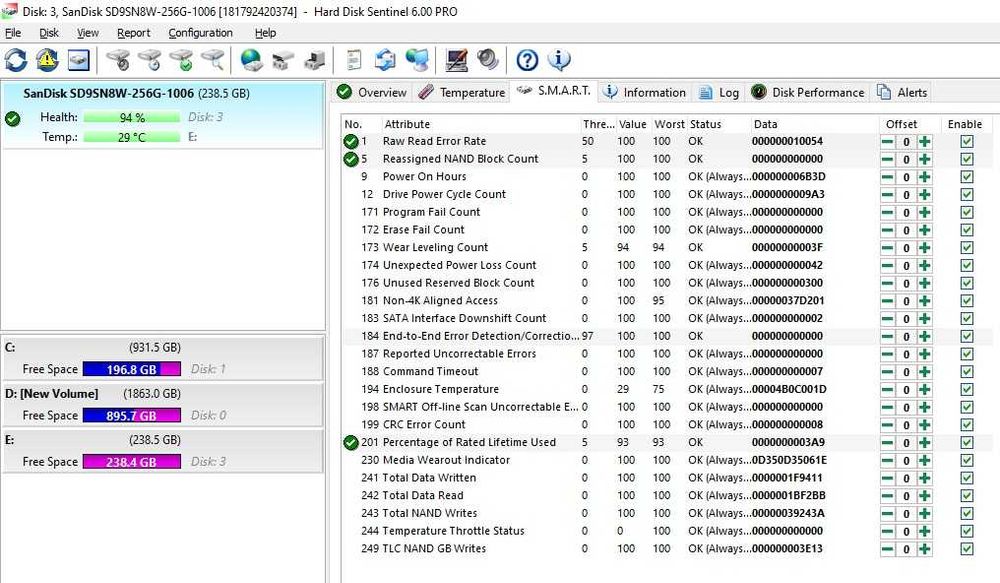
Task: Toggle Enable checkbox for Total Data Read
Action: click(x=967, y=496)
